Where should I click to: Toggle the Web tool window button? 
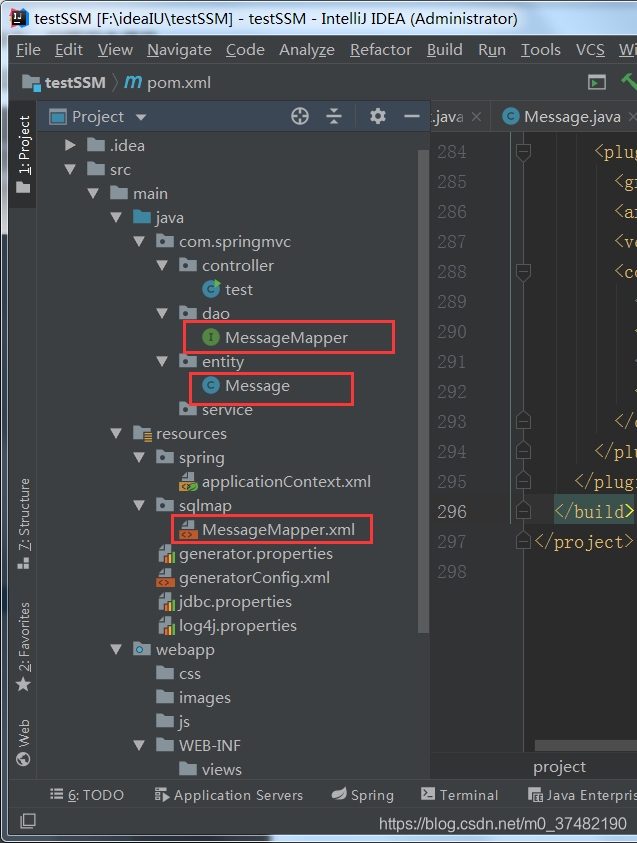click(x=23, y=741)
